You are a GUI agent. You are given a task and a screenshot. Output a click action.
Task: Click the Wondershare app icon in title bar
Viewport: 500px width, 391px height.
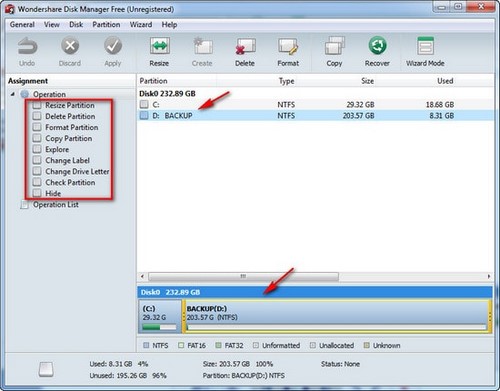10,9
